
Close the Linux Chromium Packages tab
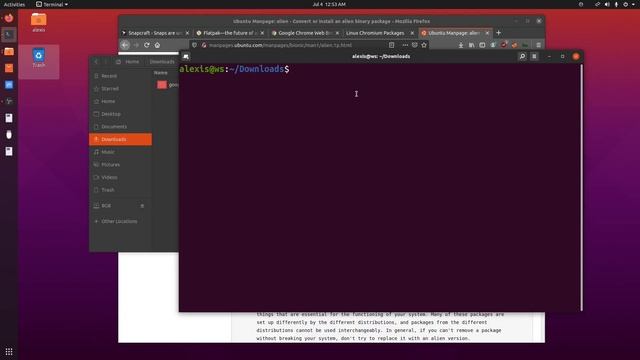click(x=412, y=33)
